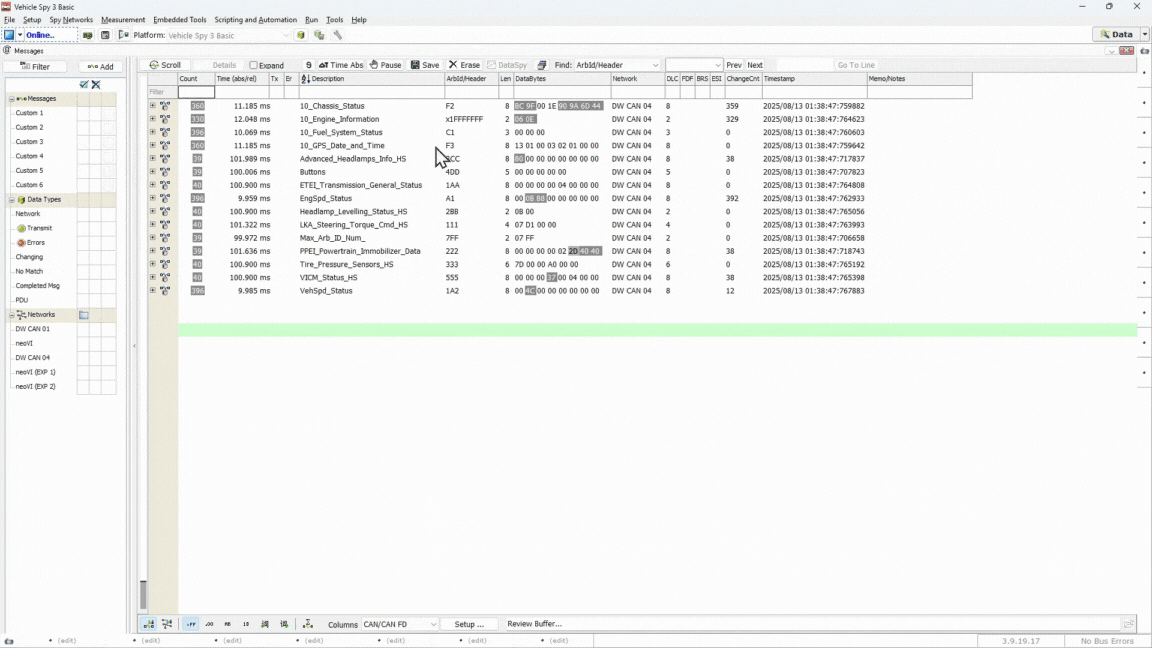Click the sort icon in Description header
Screen dimensions: 1152x648
pos(305,79)
